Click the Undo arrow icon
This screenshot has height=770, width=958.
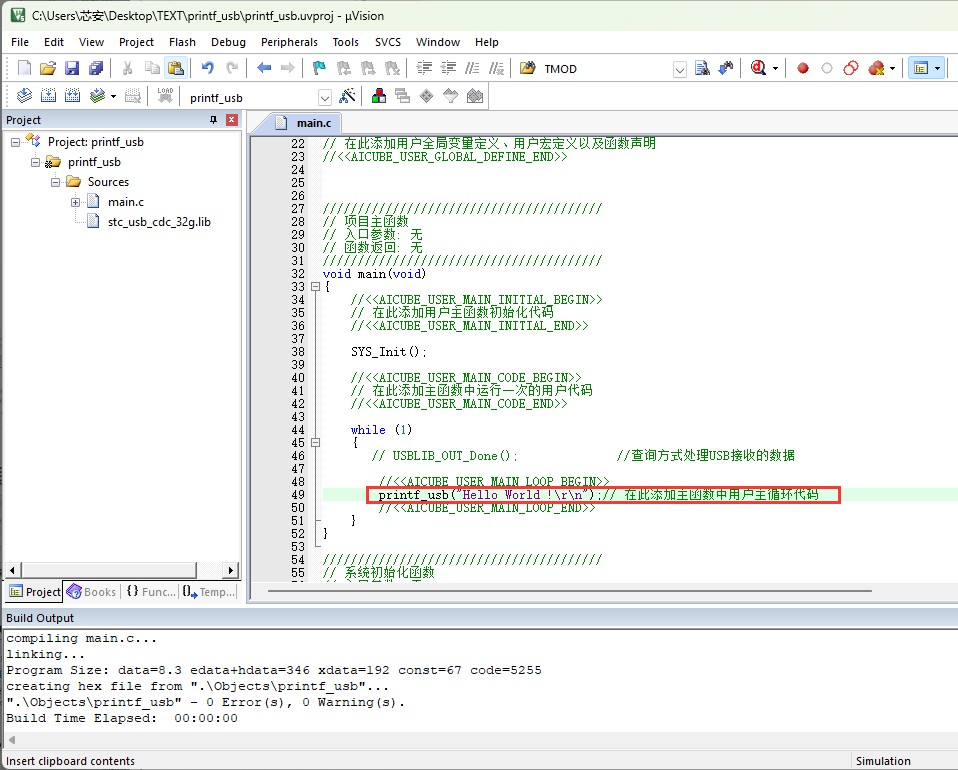[208, 68]
